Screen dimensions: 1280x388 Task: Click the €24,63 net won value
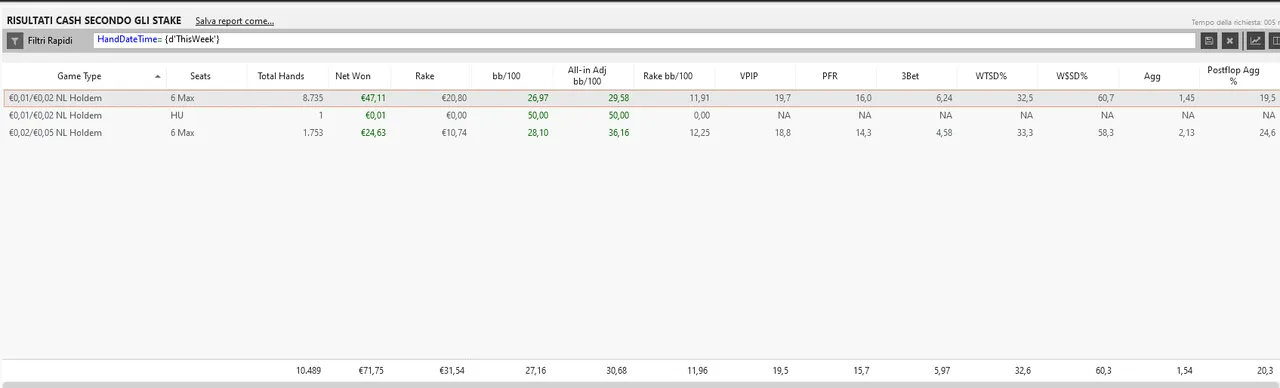click(x=373, y=132)
